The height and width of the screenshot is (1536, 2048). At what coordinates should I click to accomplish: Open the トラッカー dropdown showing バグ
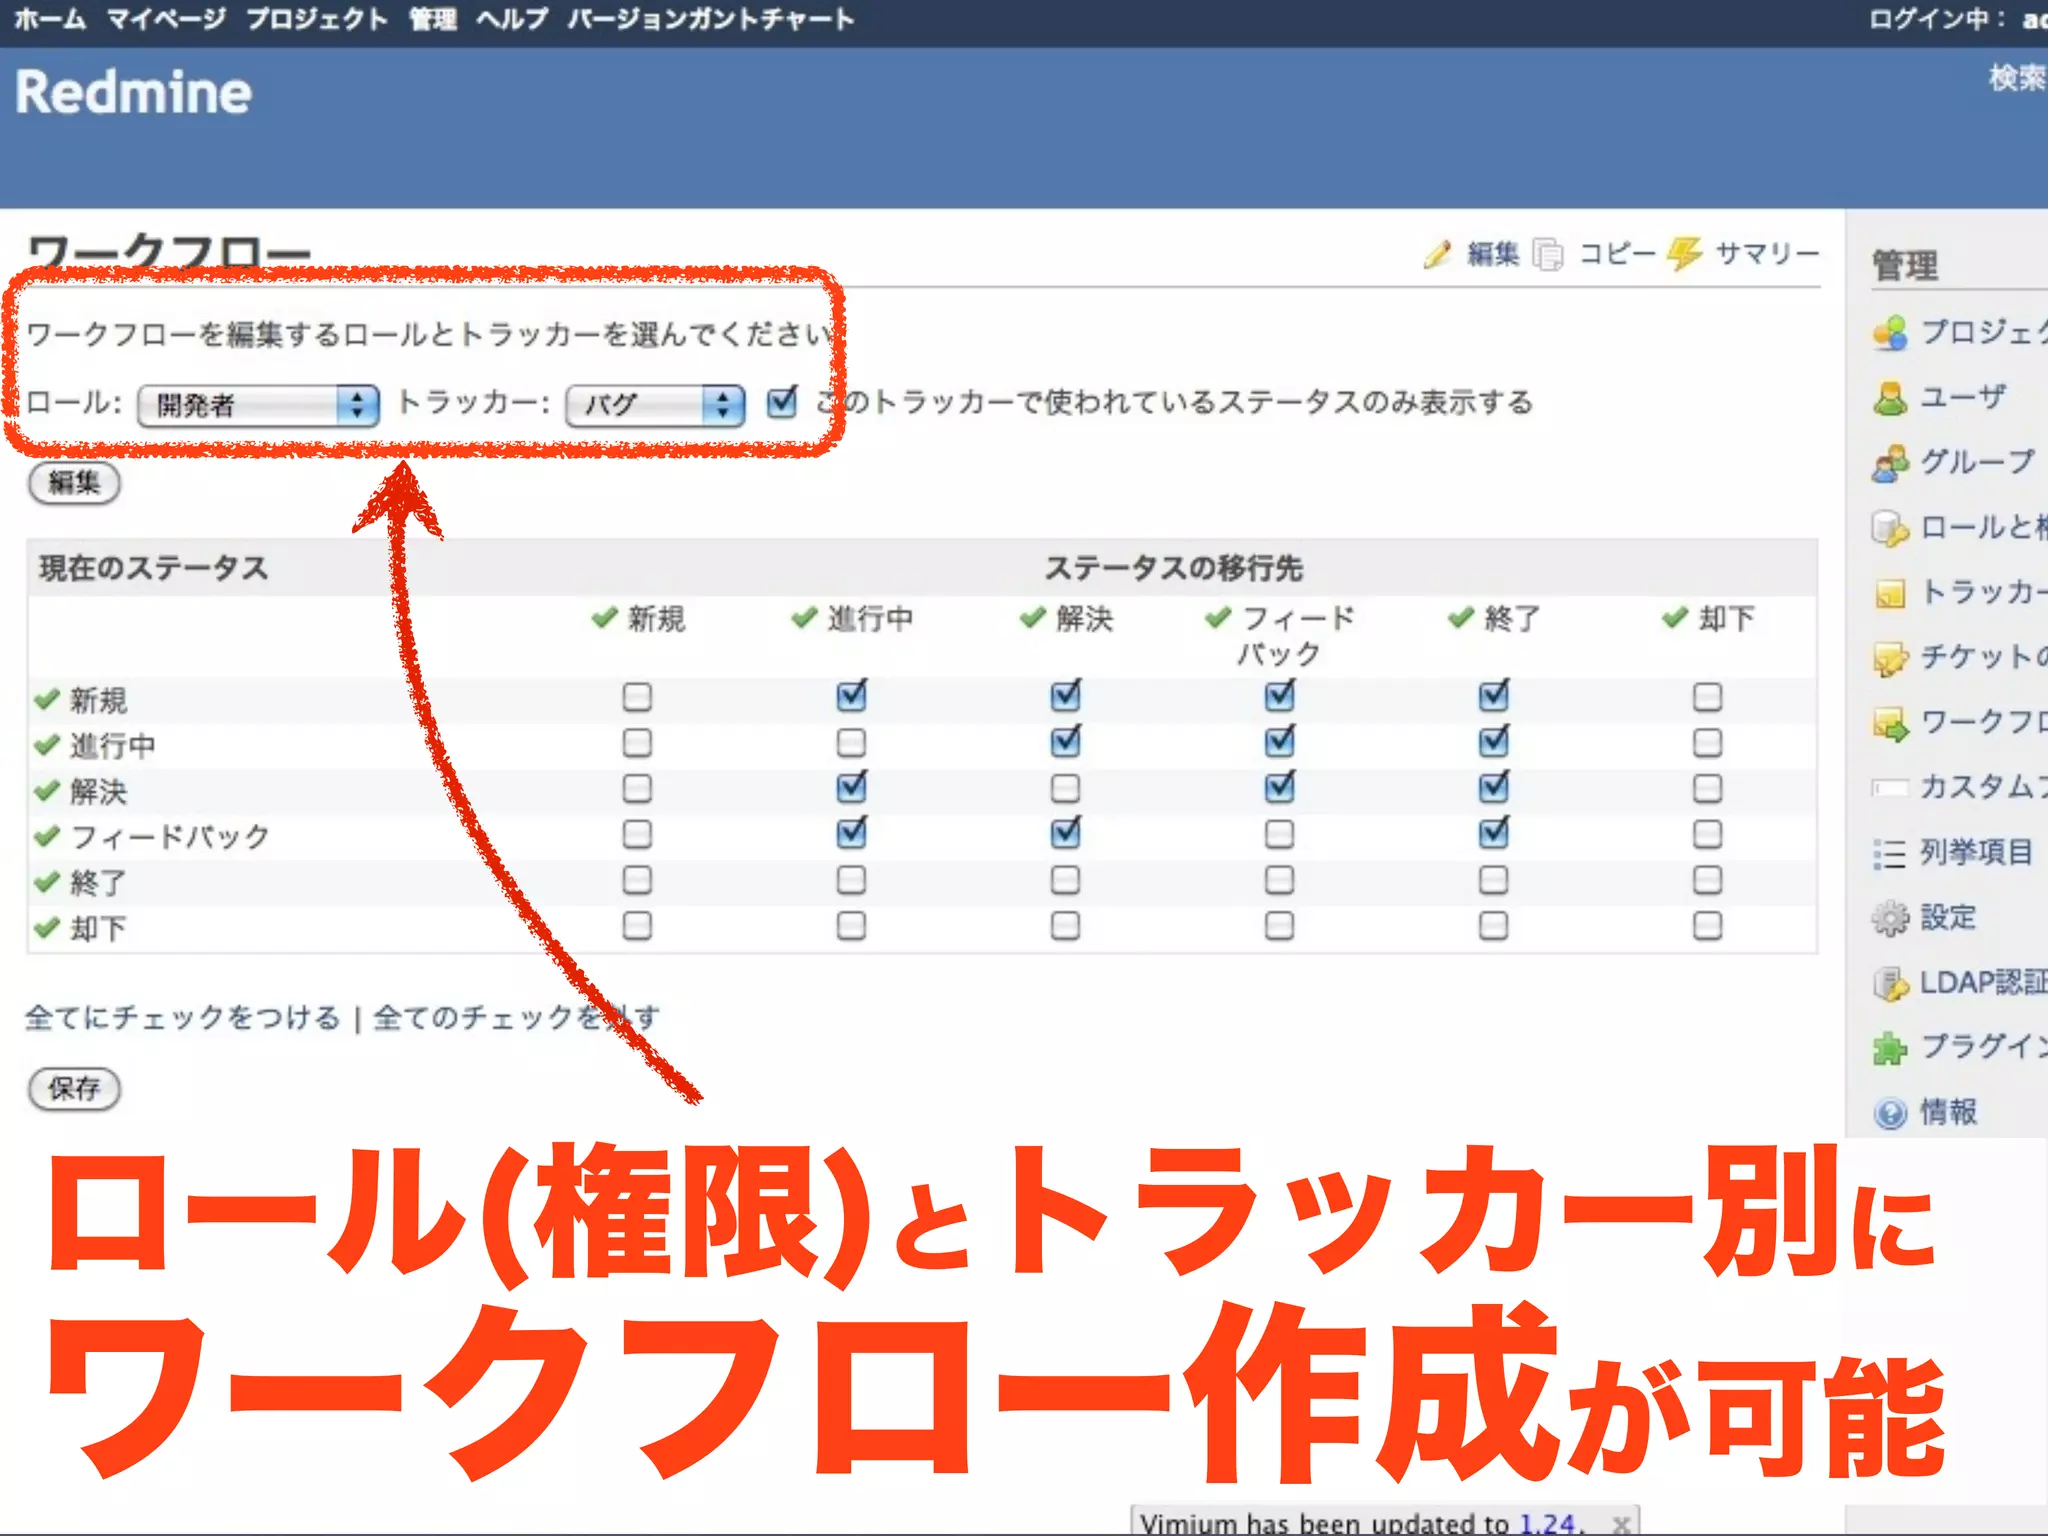[655, 405]
